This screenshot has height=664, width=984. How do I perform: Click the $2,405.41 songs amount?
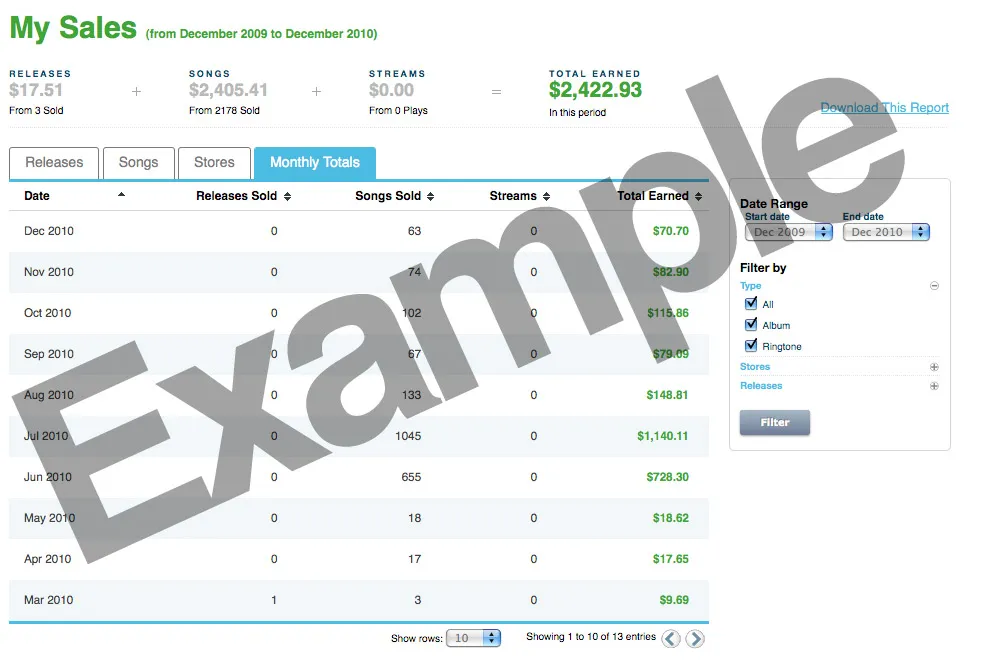[228, 90]
